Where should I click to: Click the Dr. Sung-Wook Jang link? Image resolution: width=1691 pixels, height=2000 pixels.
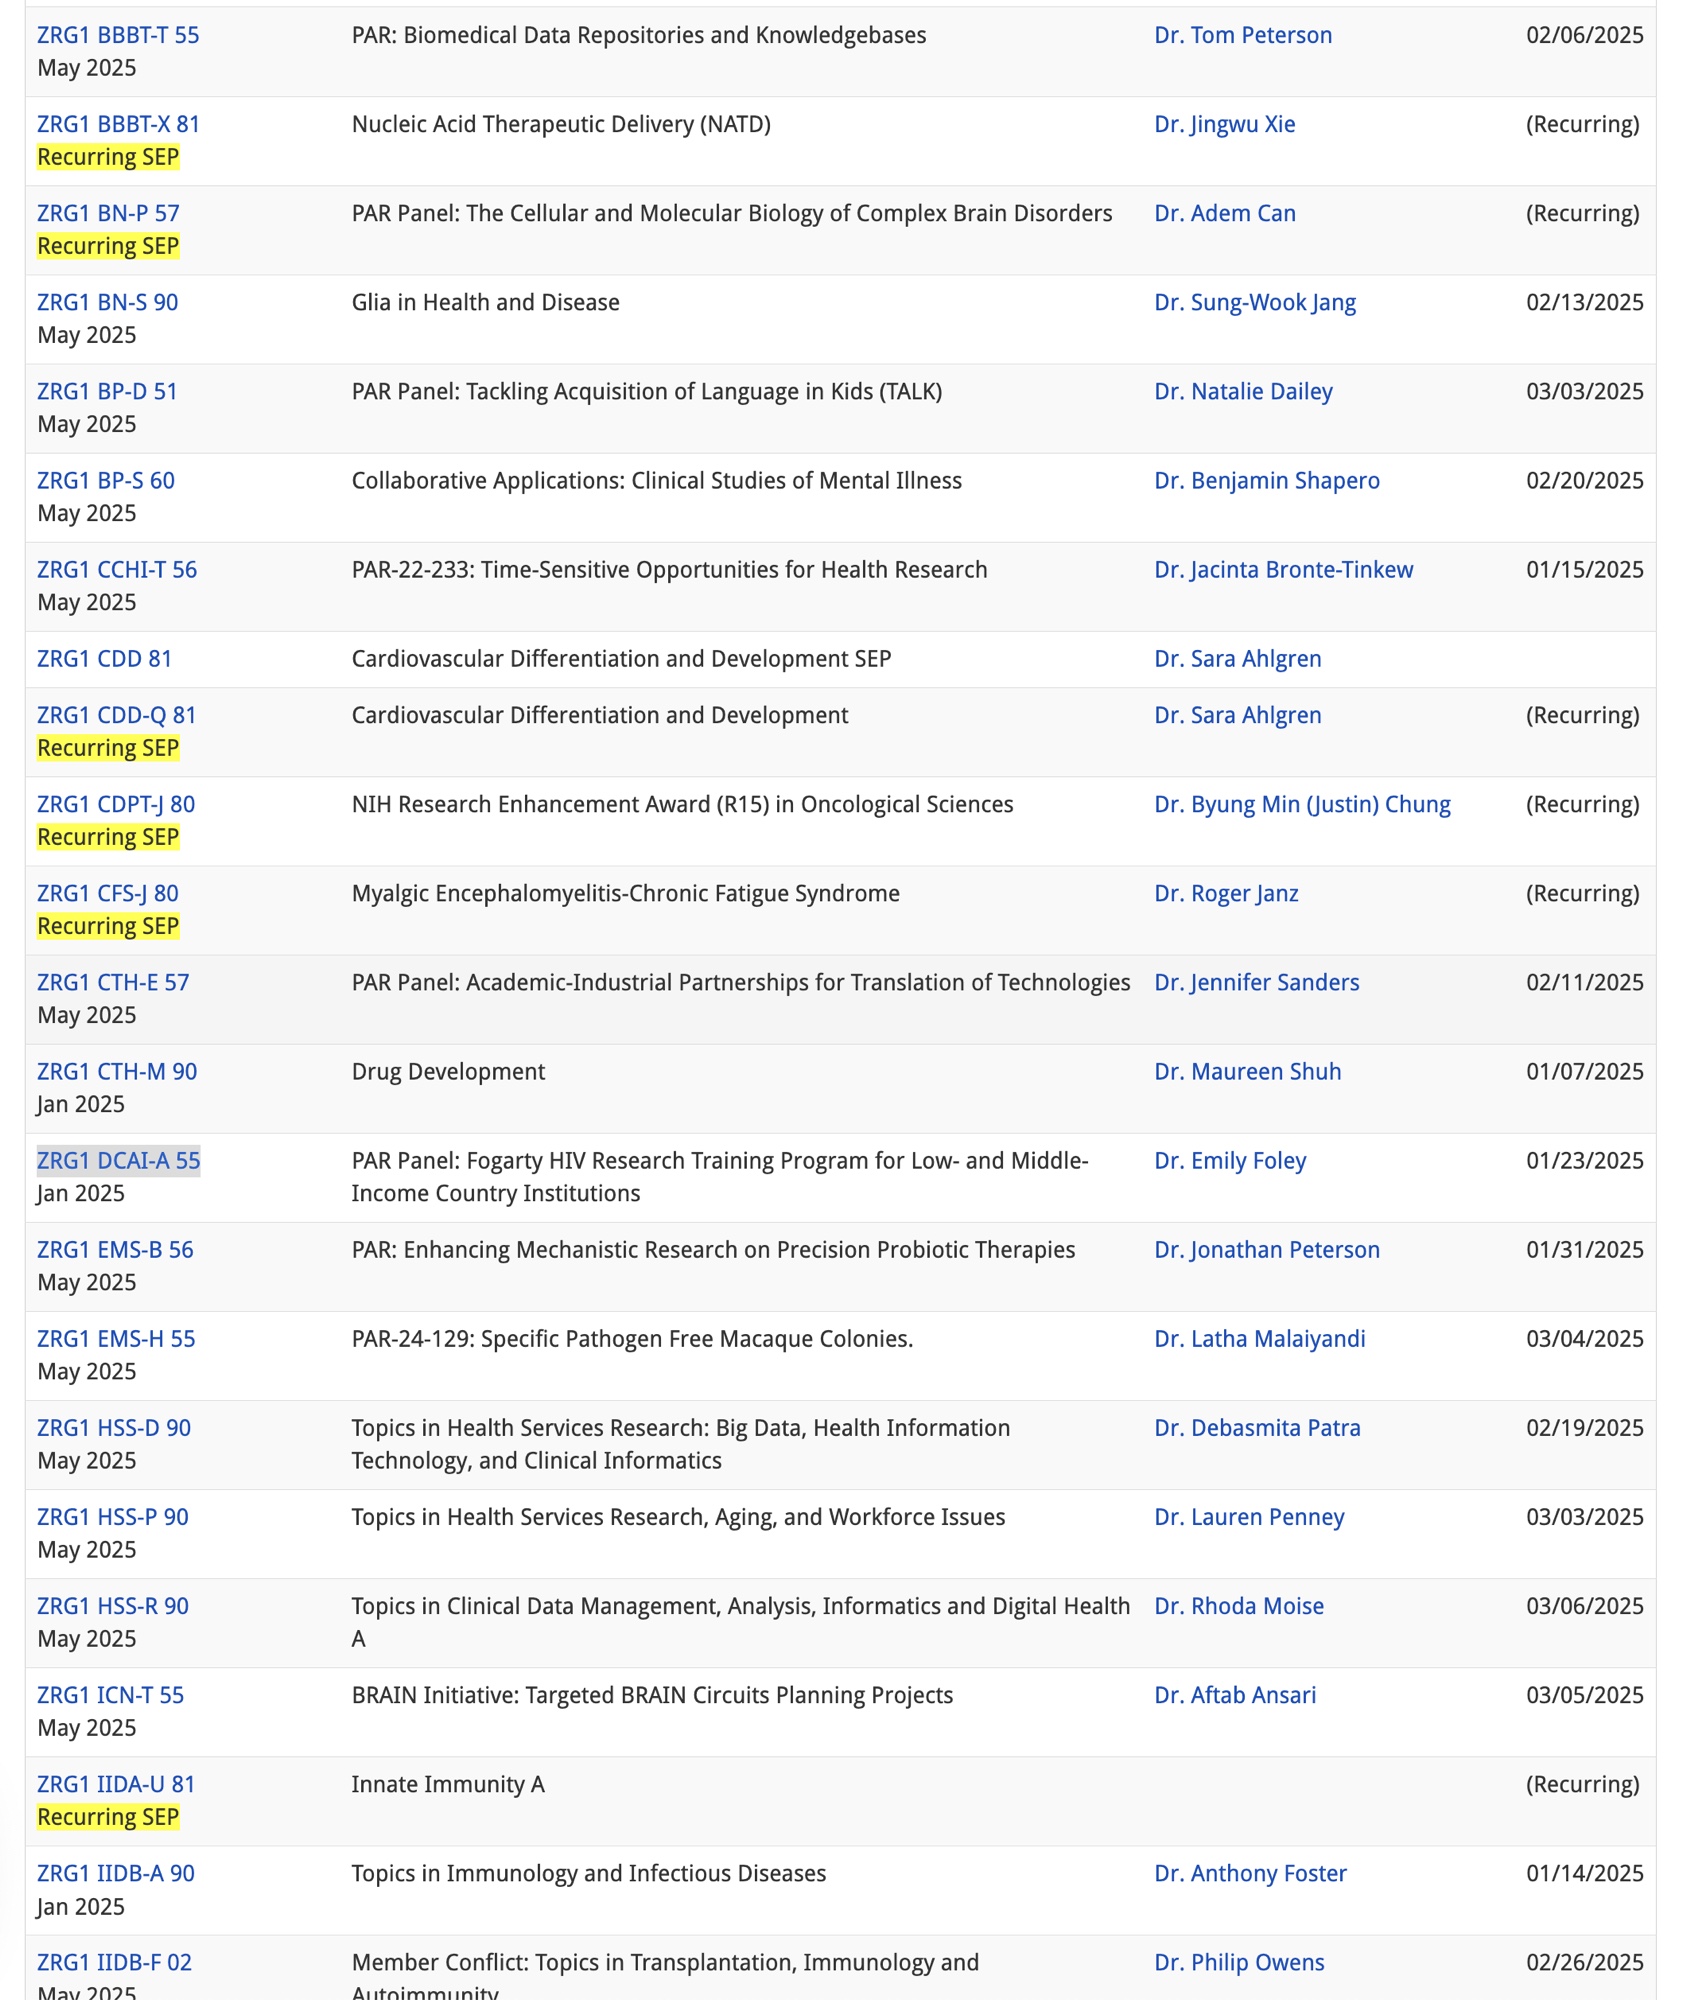pos(1254,302)
